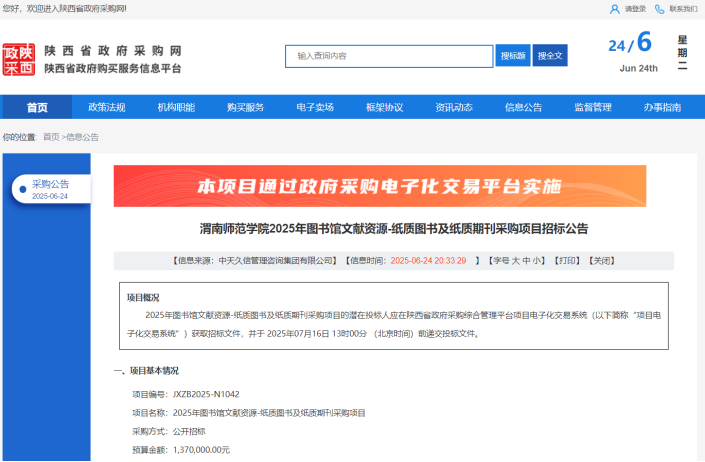Click the red 政采 site logo

tap(18, 60)
